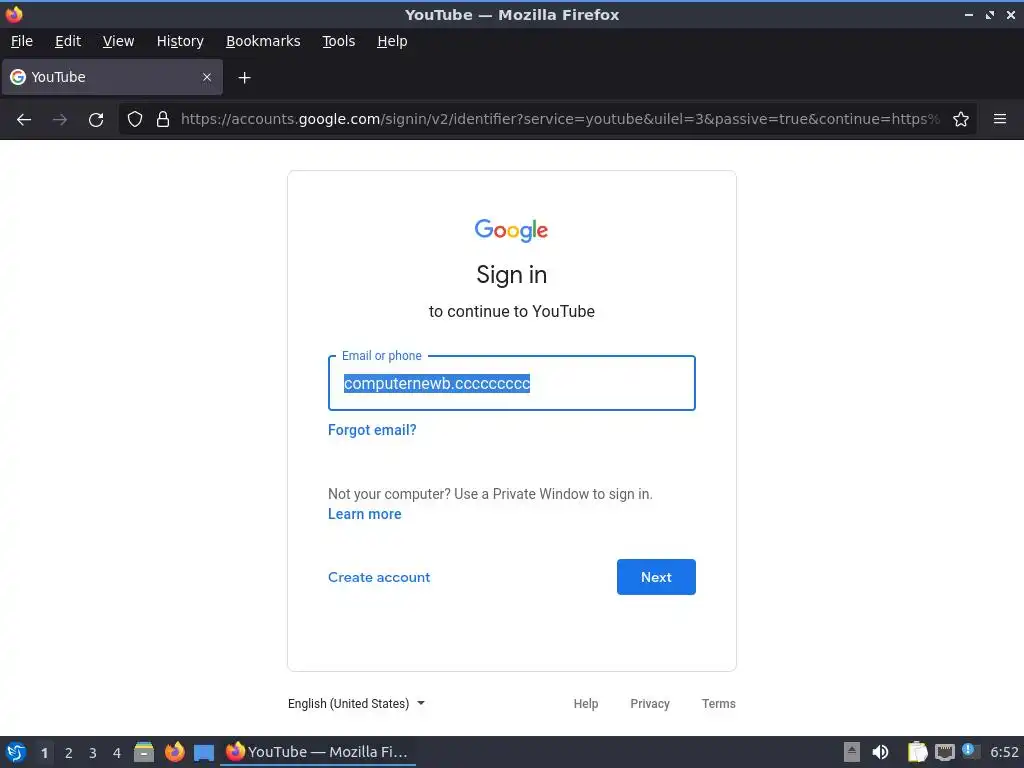The image size is (1024, 768).
Task: Maximize the Firefox window
Action: [990, 14]
